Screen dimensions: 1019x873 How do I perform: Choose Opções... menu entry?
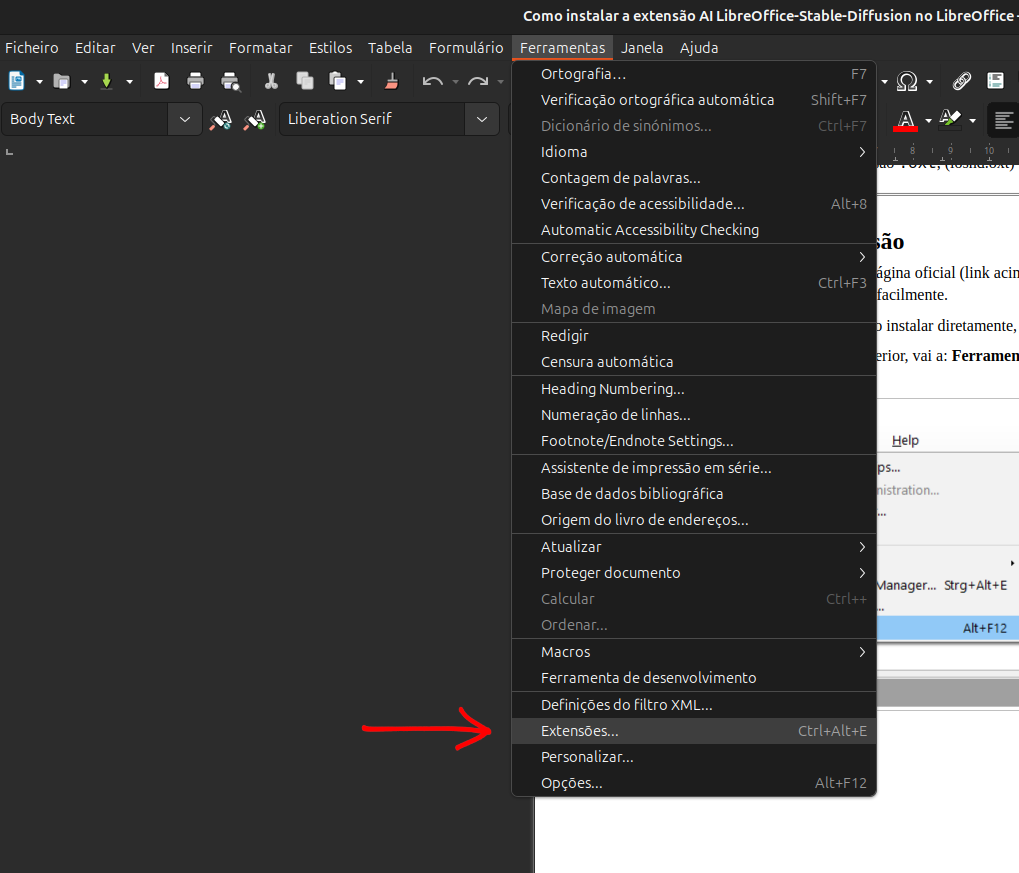click(571, 783)
